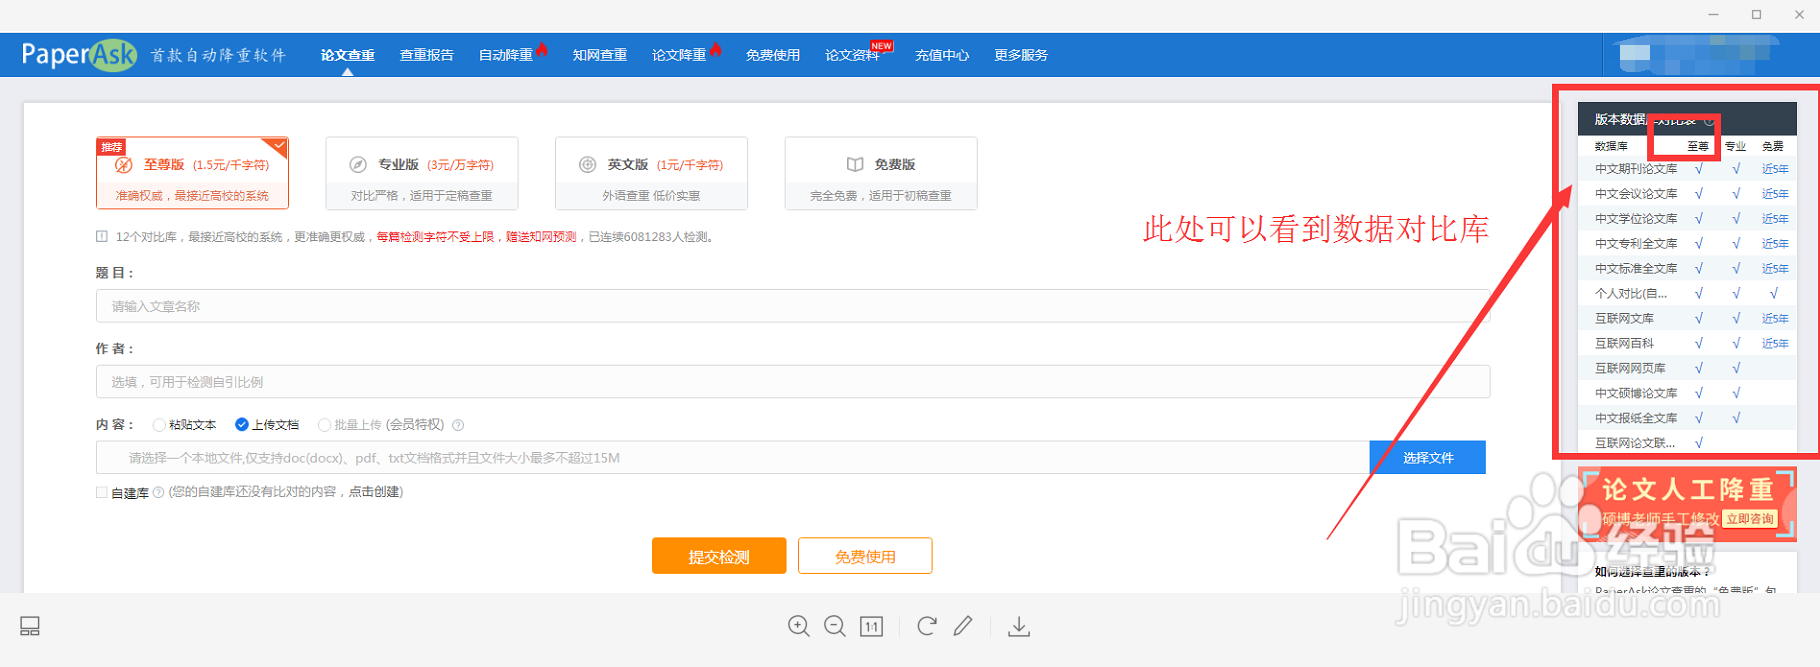Enable the 自建库 checkbox
This screenshot has width=1820, height=667.
pyautogui.click(x=102, y=492)
